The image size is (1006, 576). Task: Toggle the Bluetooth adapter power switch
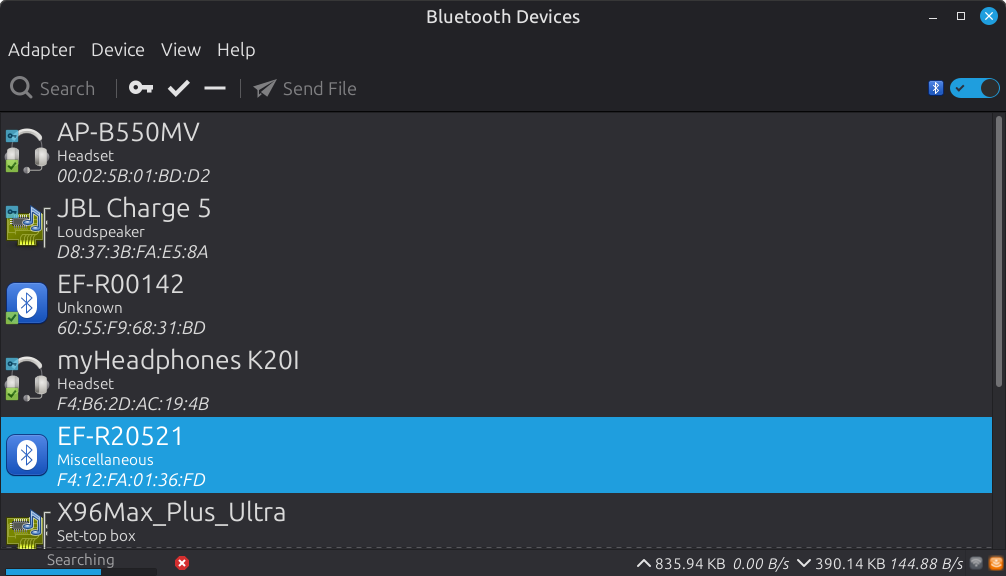(974, 88)
